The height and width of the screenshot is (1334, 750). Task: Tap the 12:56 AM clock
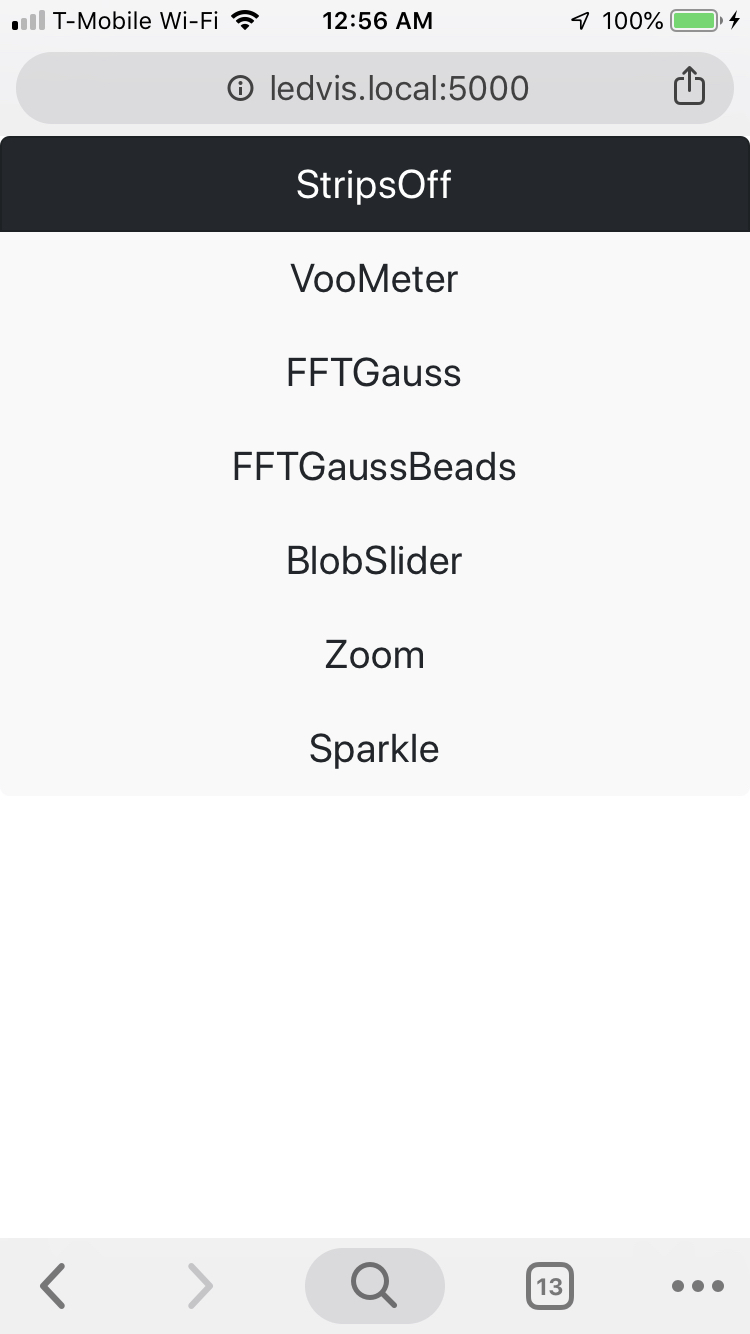click(378, 20)
